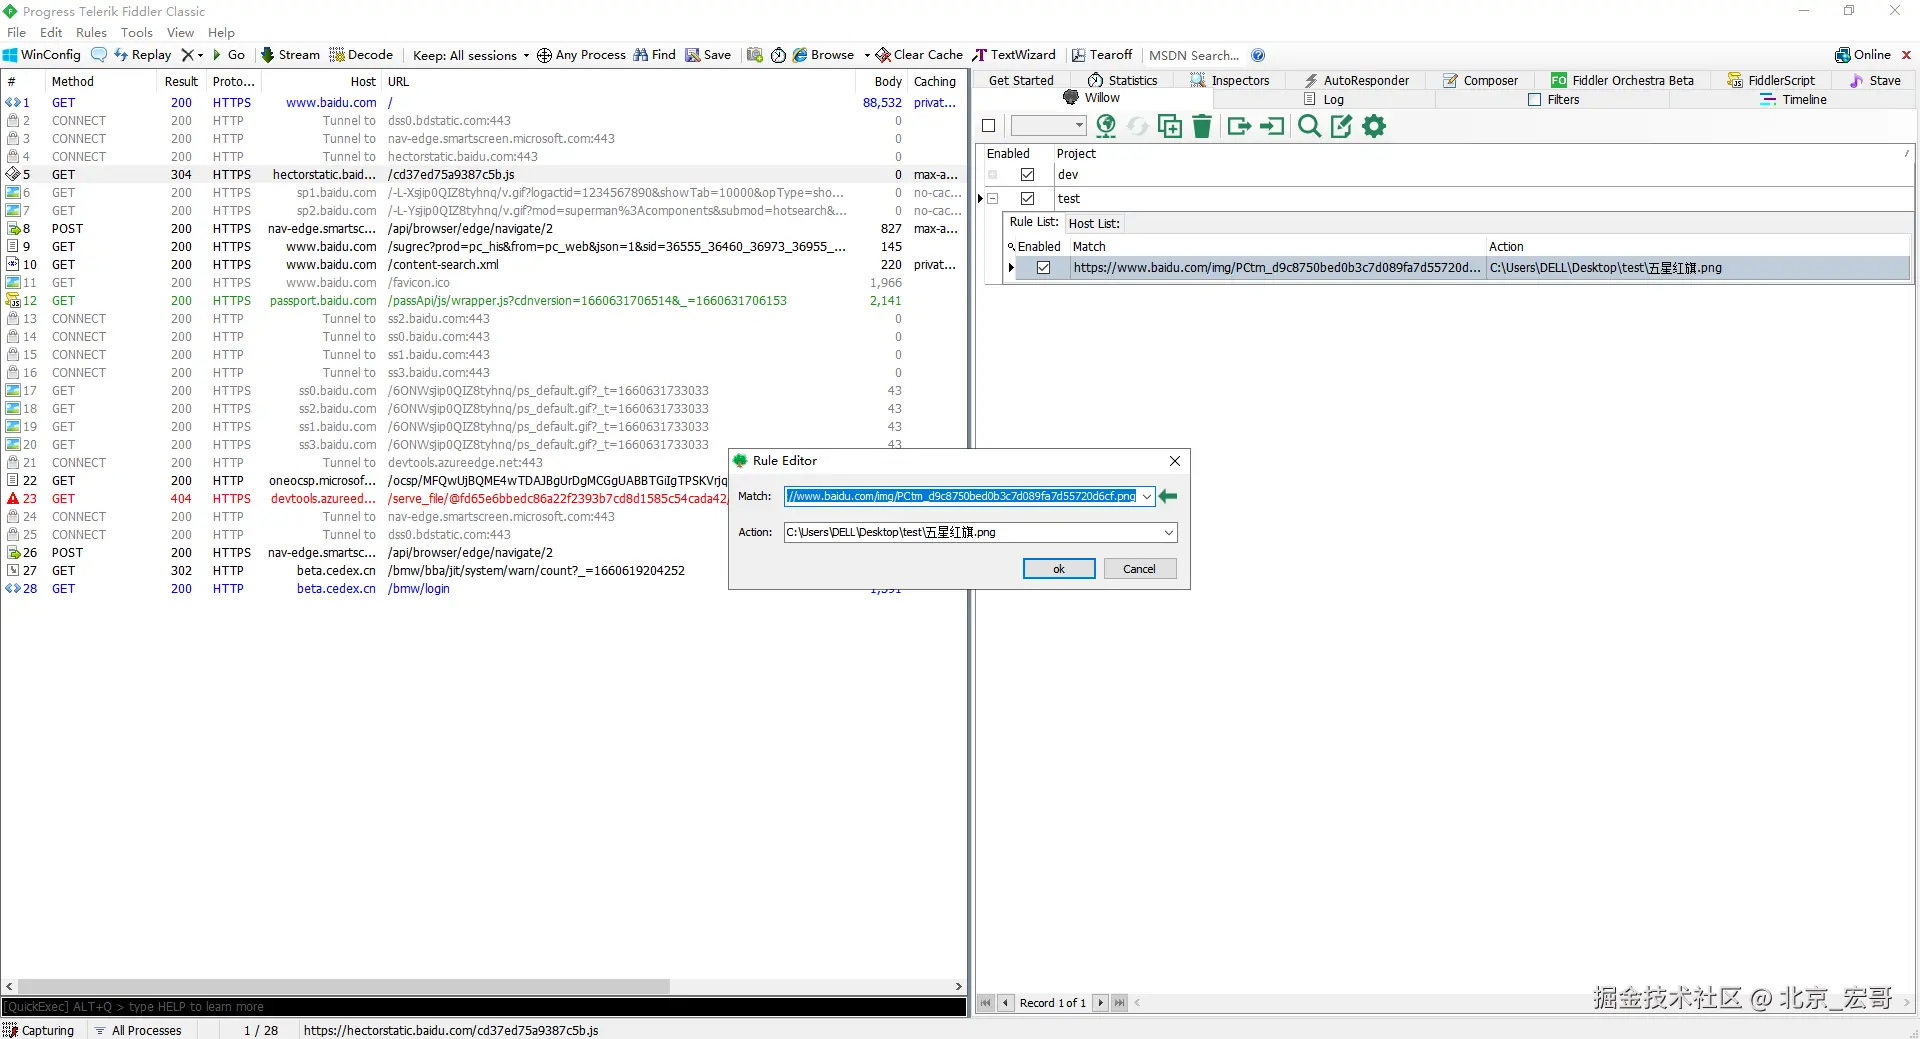Open the Edit menu
The height and width of the screenshot is (1039, 1920).
pyautogui.click(x=51, y=32)
